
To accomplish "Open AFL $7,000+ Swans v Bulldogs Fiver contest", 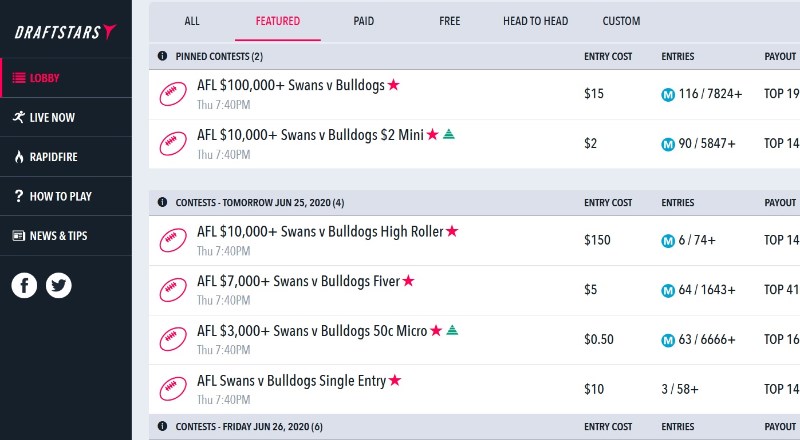I will [x=298, y=281].
